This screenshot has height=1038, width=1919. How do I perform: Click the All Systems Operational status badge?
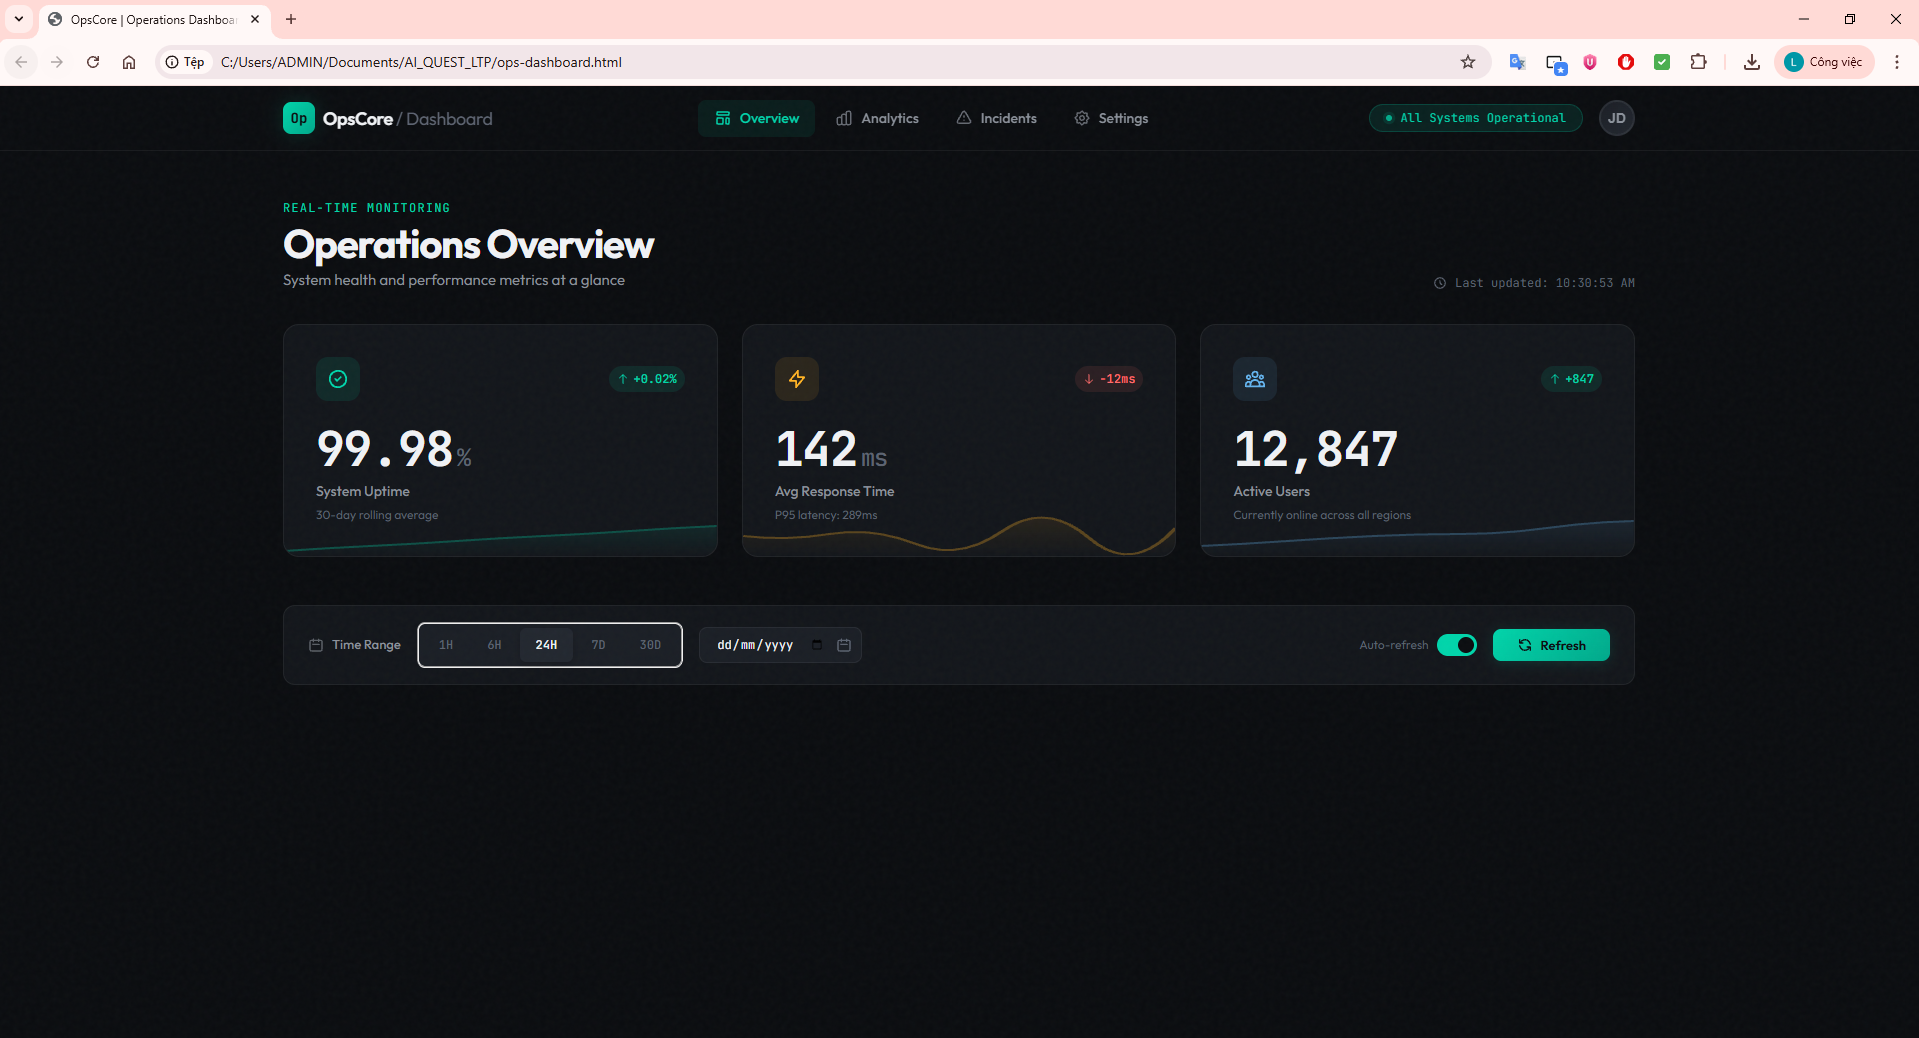pyautogui.click(x=1475, y=118)
